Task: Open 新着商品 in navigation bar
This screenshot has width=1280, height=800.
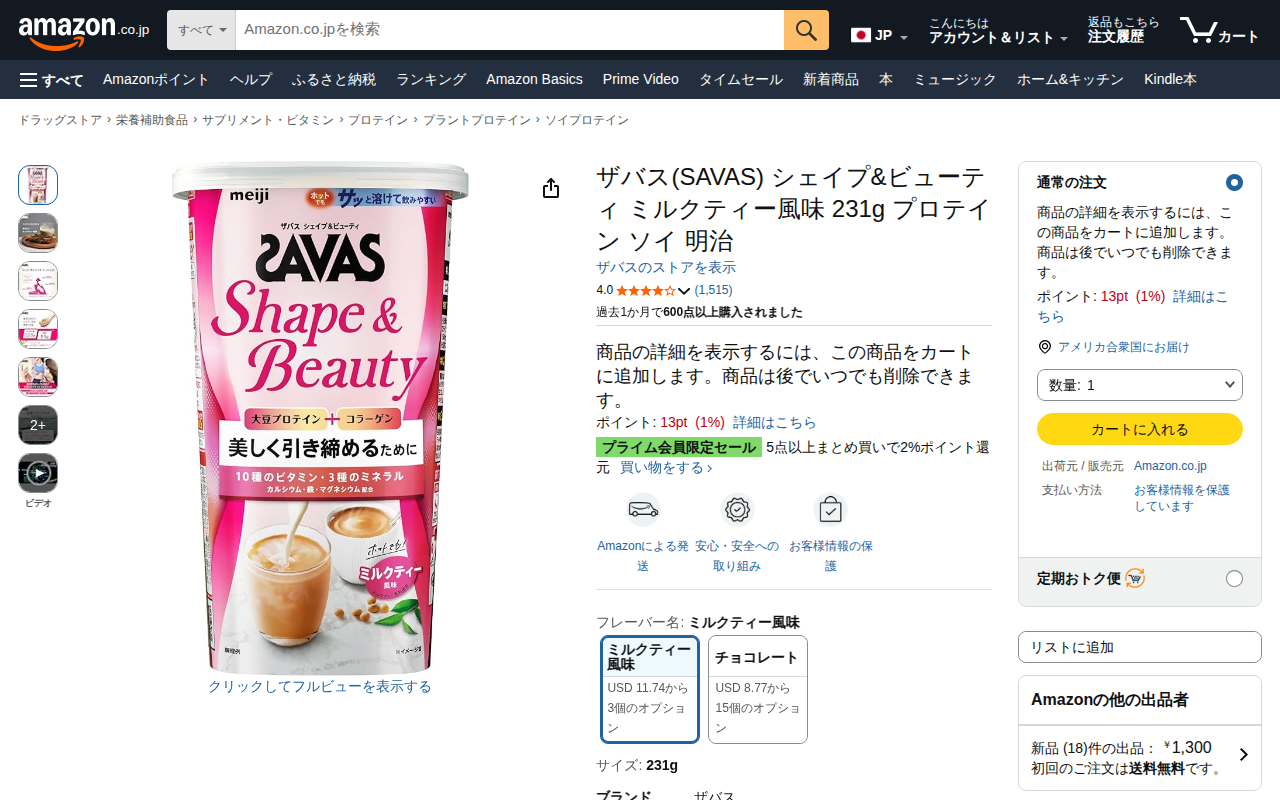Action: 831,80
